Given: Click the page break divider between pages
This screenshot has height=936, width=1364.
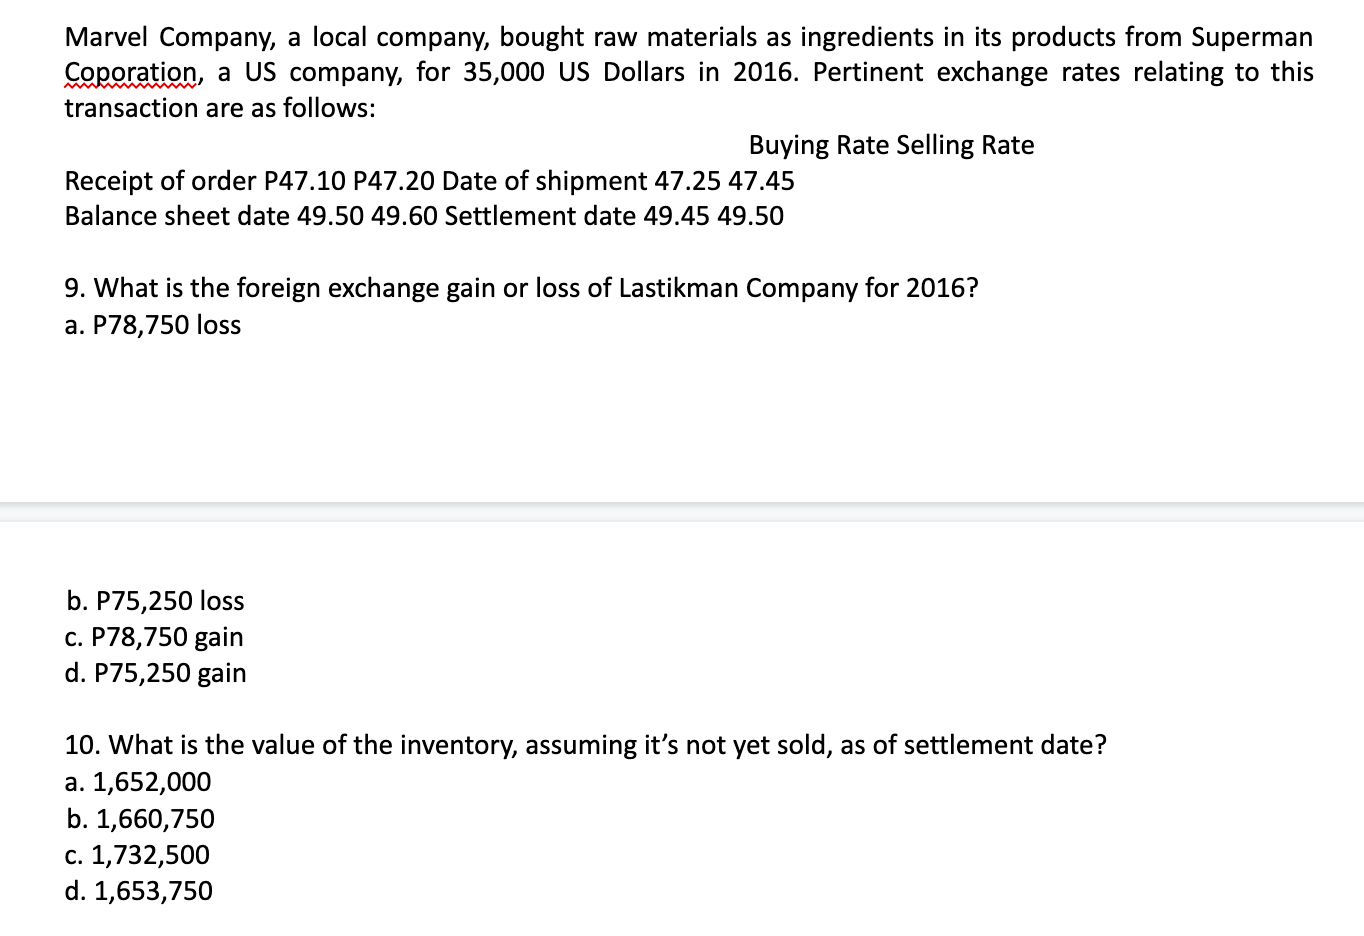Looking at the screenshot, I should click(682, 512).
